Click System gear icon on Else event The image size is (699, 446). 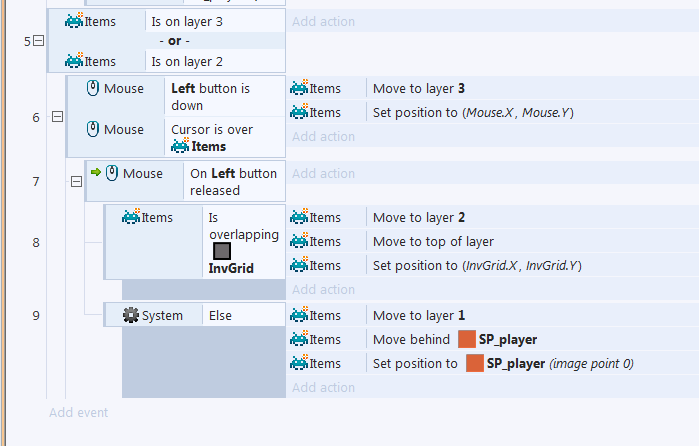pyautogui.click(x=131, y=315)
